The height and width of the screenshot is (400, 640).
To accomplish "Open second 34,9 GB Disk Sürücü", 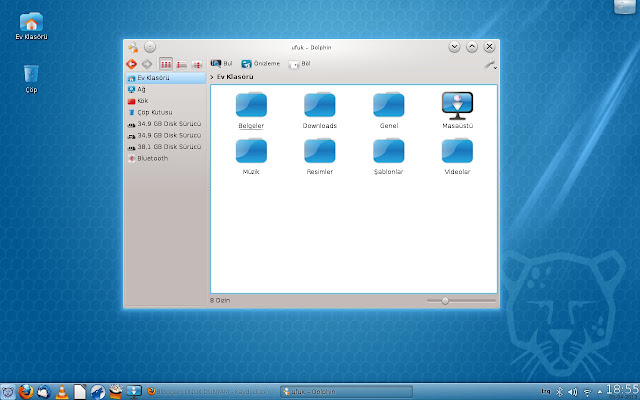I will point(166,135).
